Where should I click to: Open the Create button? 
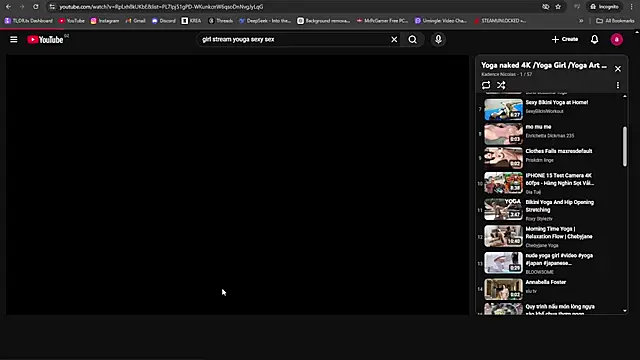point(564,39)
